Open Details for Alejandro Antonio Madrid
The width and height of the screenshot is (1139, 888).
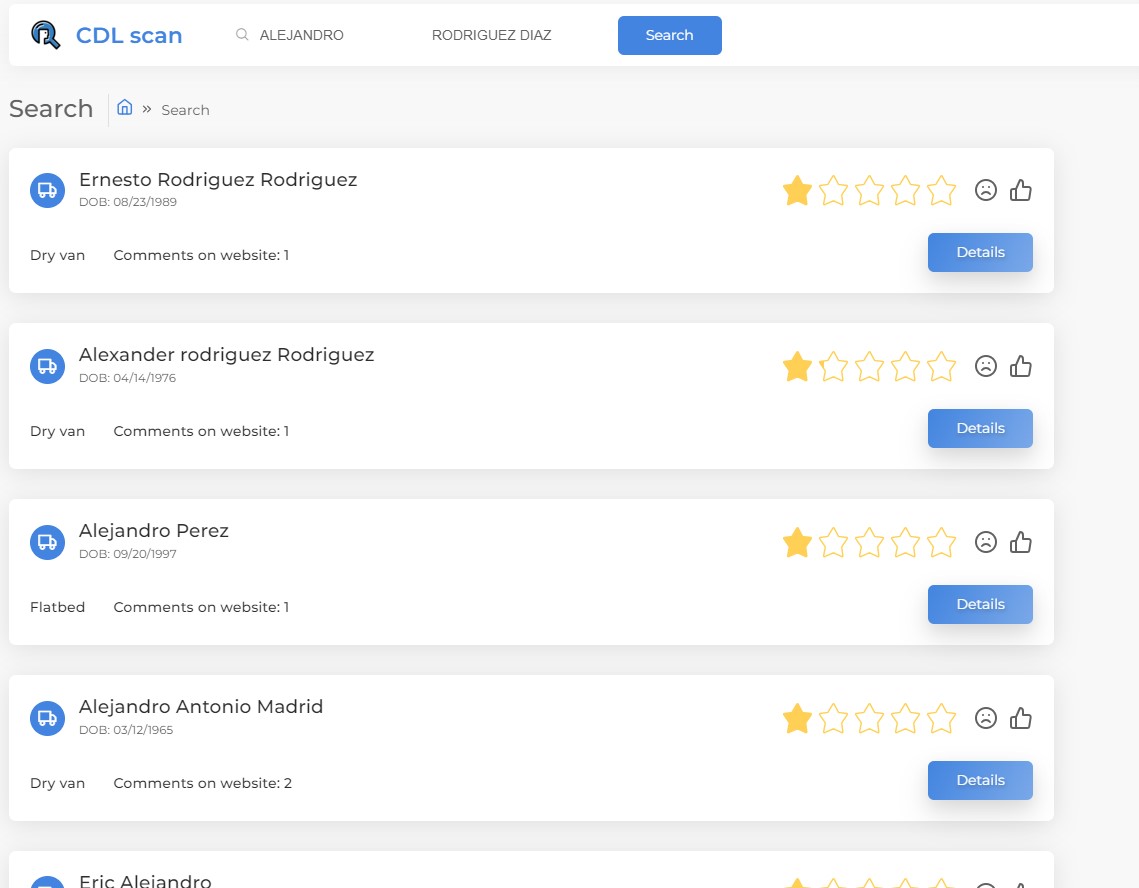pyautogui.click(x=980, y=780)
